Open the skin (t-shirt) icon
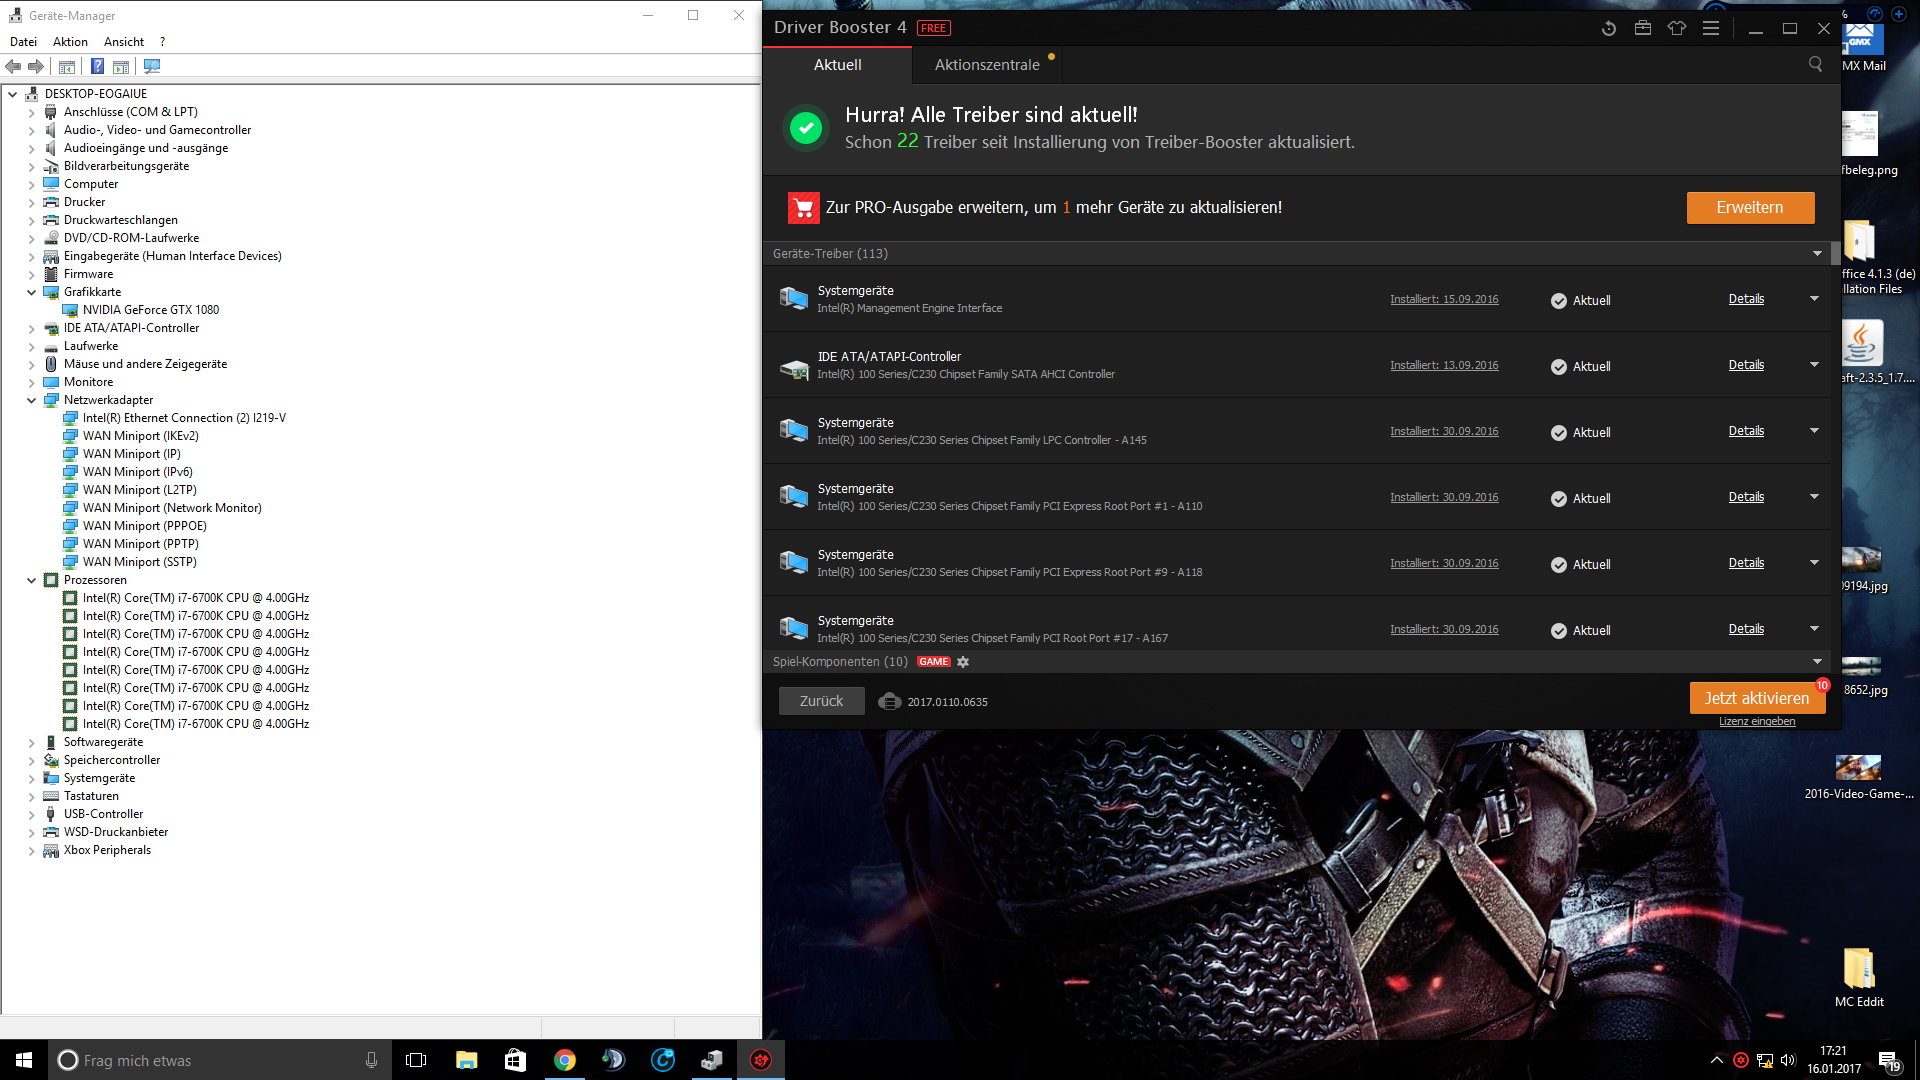This screenshot has width=1920, height=1080. coord(1676,29)
